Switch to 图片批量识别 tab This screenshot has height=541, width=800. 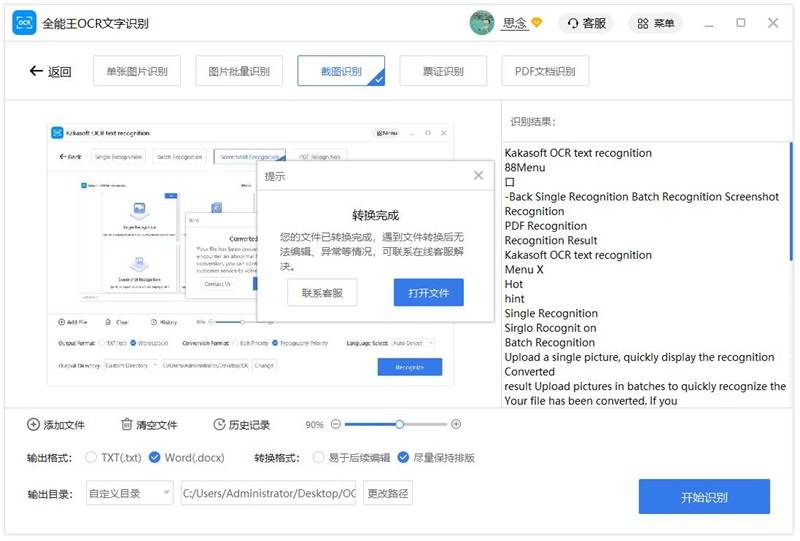[239, 71]
